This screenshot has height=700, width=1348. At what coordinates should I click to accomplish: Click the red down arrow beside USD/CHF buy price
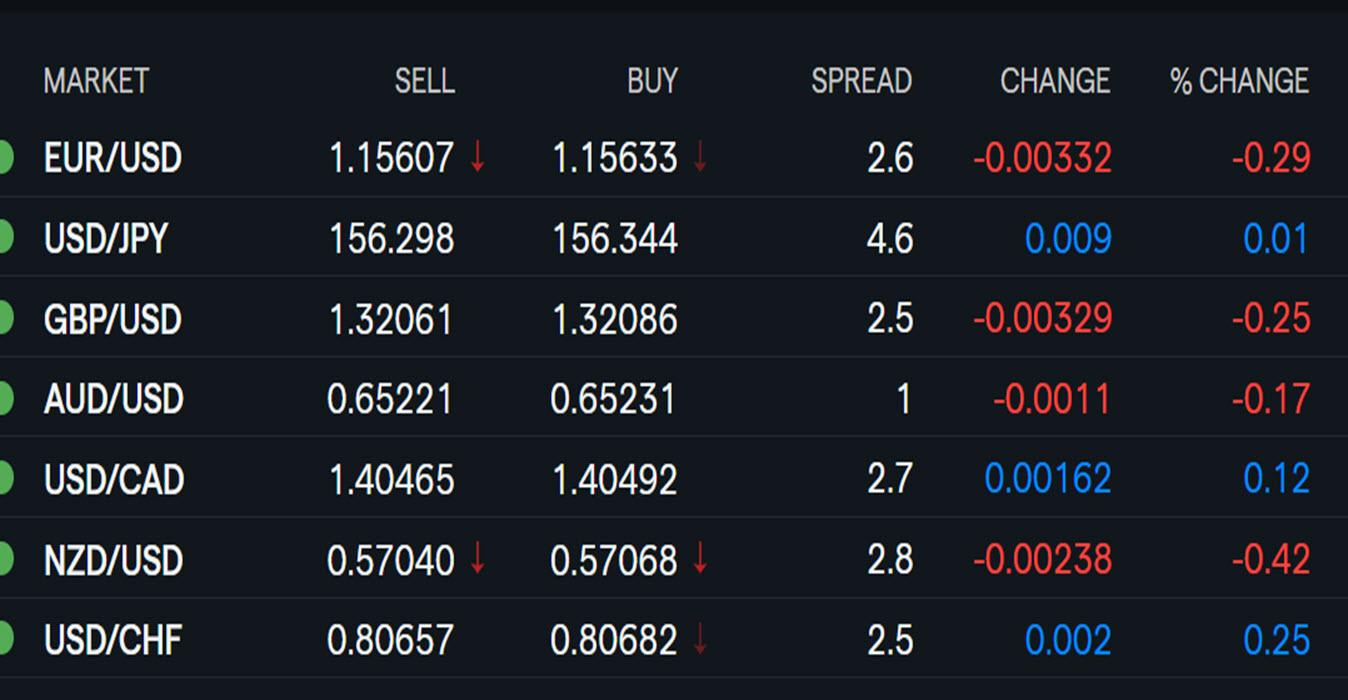click(x=700, y=639)
